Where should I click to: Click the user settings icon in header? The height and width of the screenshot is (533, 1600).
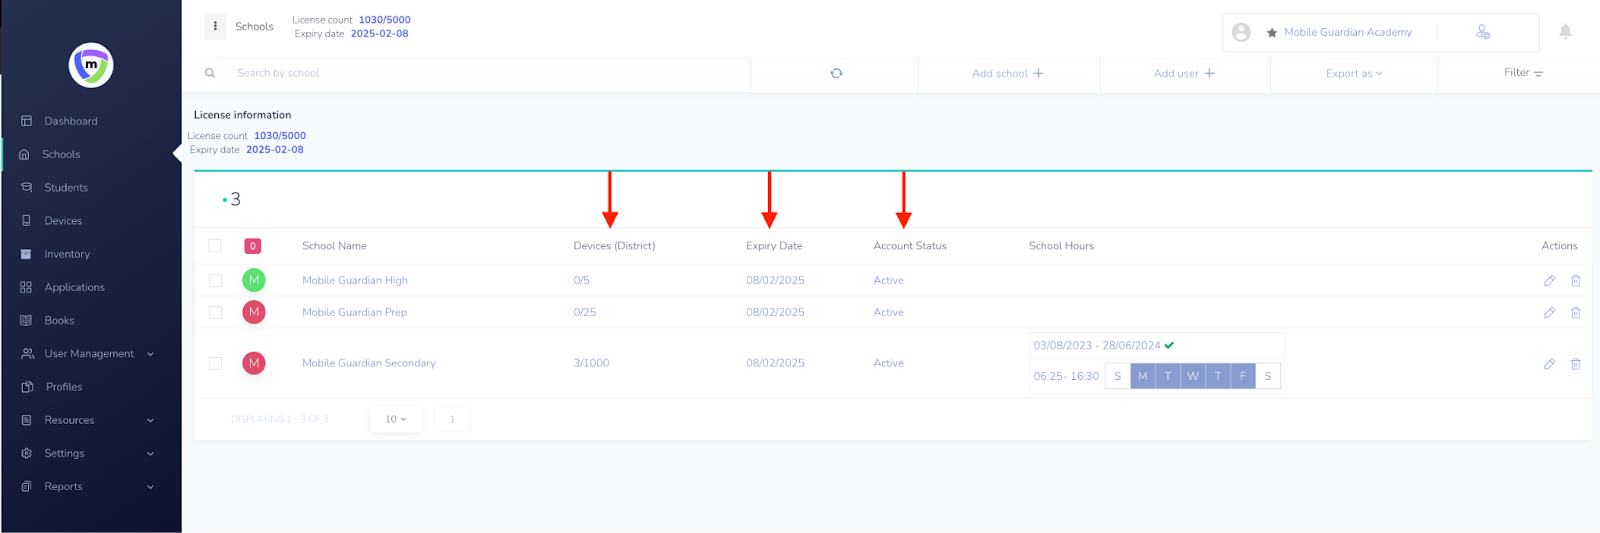click(x=1483, y=32)
